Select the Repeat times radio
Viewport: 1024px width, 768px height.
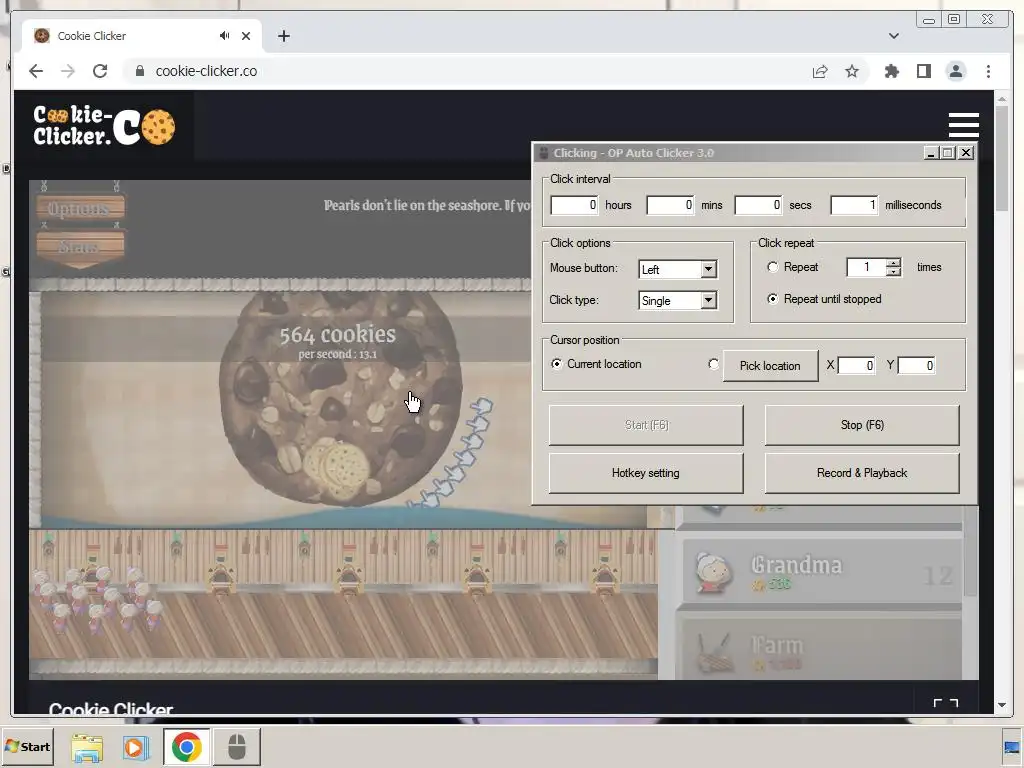click(x=773, y=267)
